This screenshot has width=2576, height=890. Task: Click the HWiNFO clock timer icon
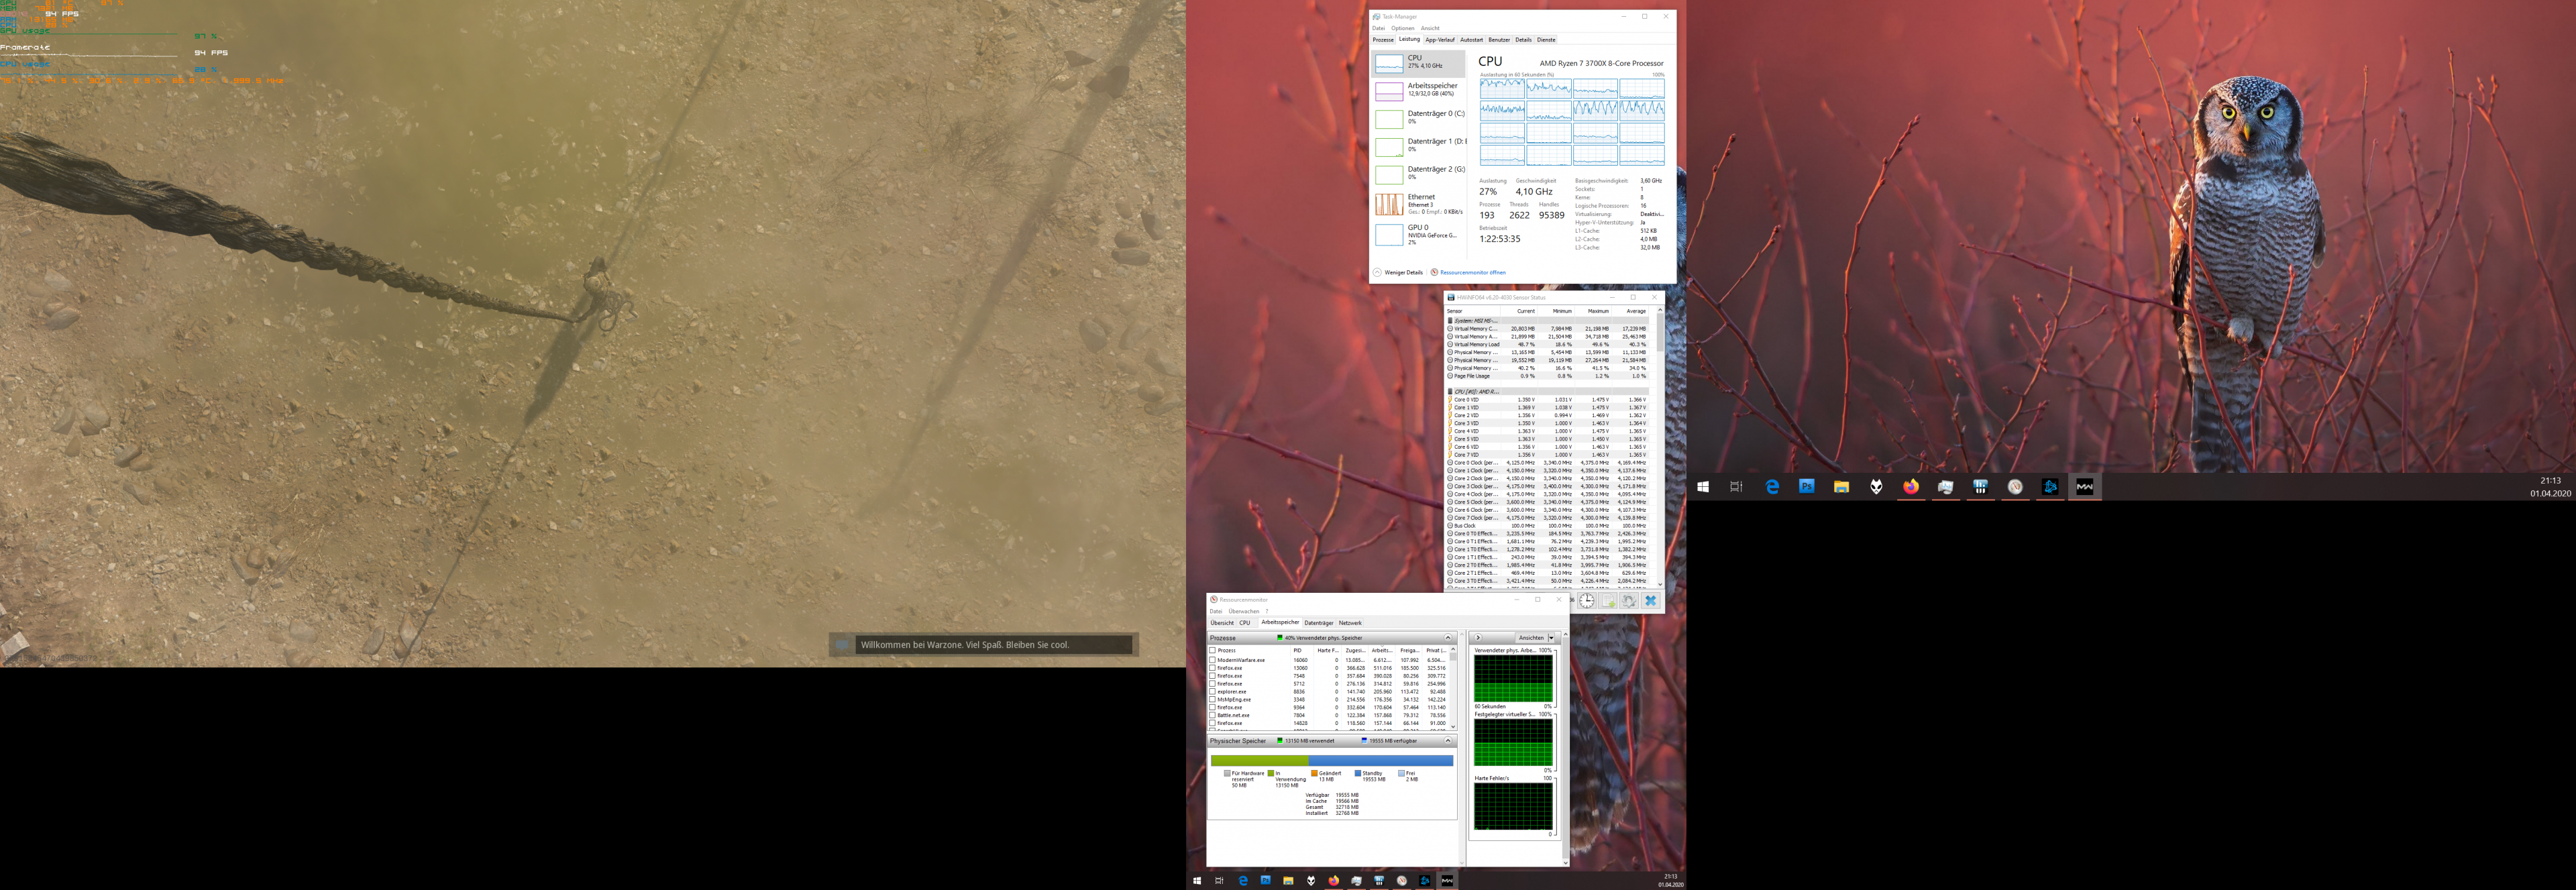pyautogui.click(x=1587, y=601)
